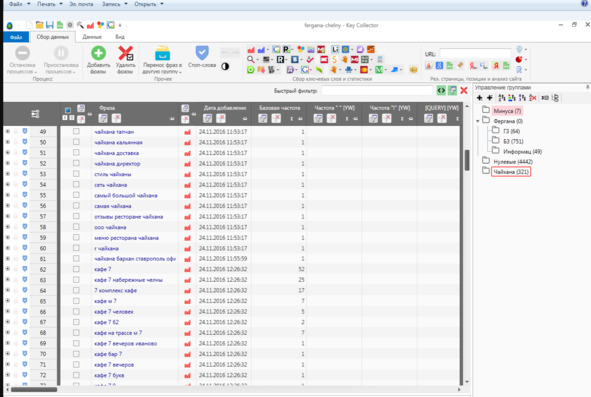Tick the checkbox for row 62 кафе 7
The width and height of the screenshot is (591, 397).
(76, 269)
